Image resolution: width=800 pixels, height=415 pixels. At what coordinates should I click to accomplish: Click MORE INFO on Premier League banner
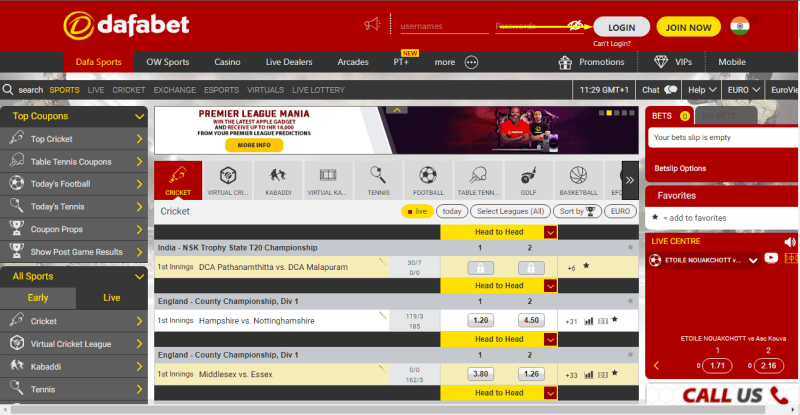(x=254, y=145)
